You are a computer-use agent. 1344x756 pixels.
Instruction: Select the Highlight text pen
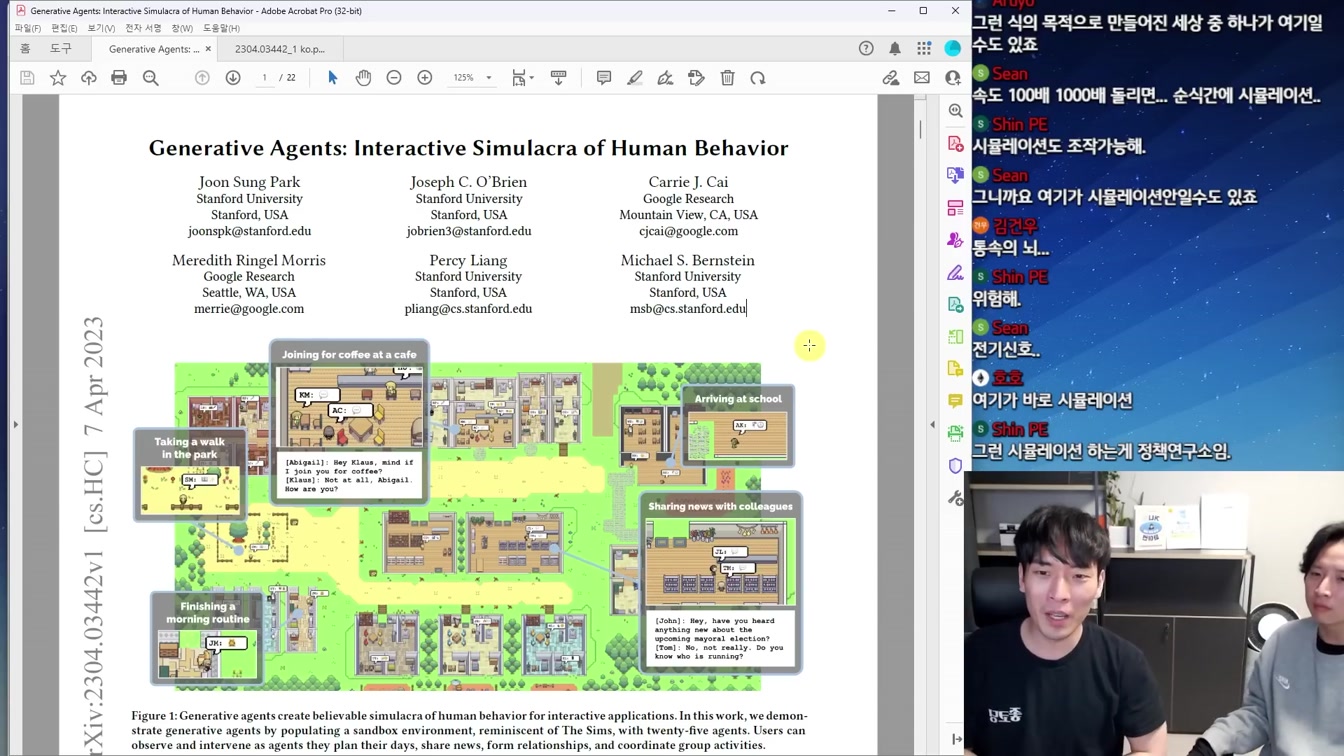[x=635, y=78]
